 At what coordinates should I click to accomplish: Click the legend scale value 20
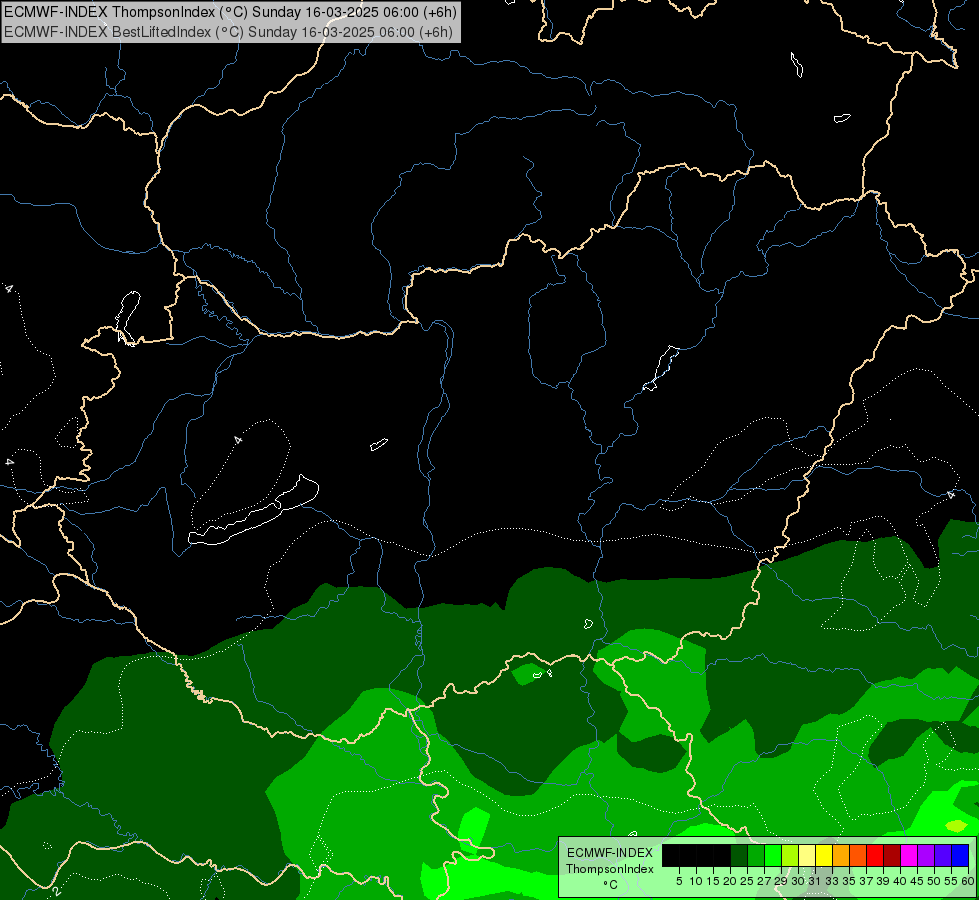click(730, 881)
